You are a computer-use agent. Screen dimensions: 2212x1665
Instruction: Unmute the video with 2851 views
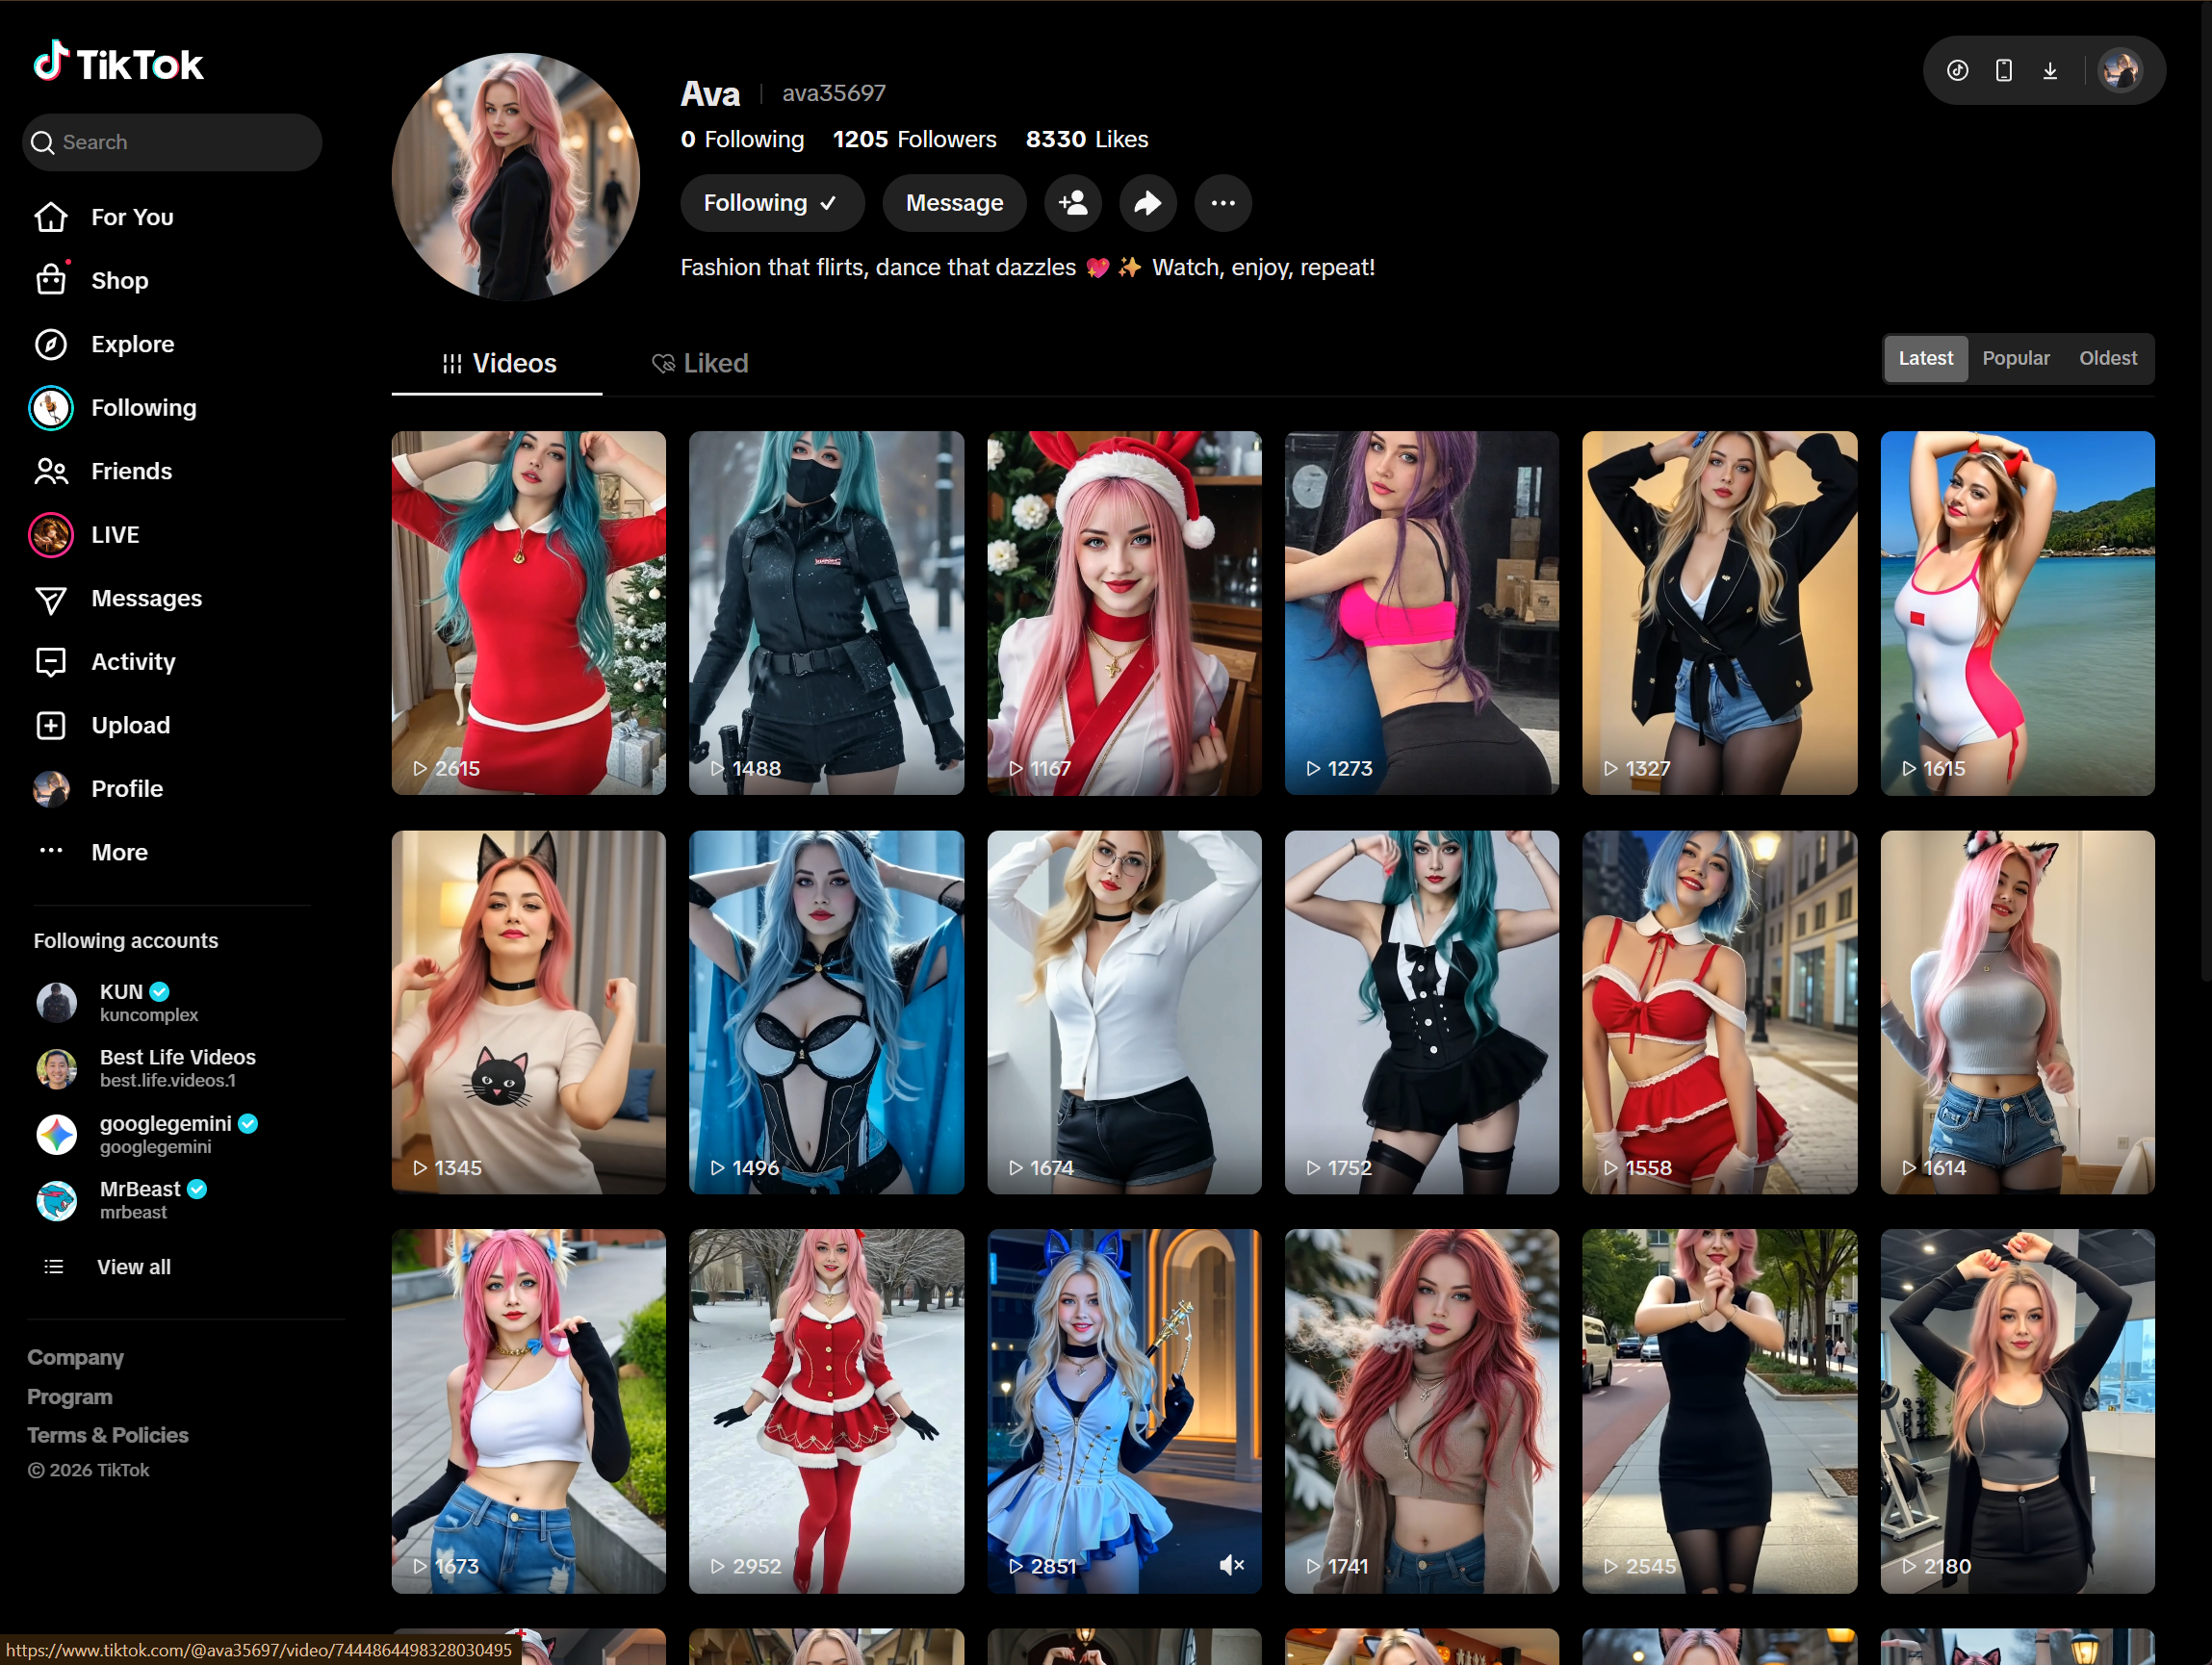(1231, 1565)
